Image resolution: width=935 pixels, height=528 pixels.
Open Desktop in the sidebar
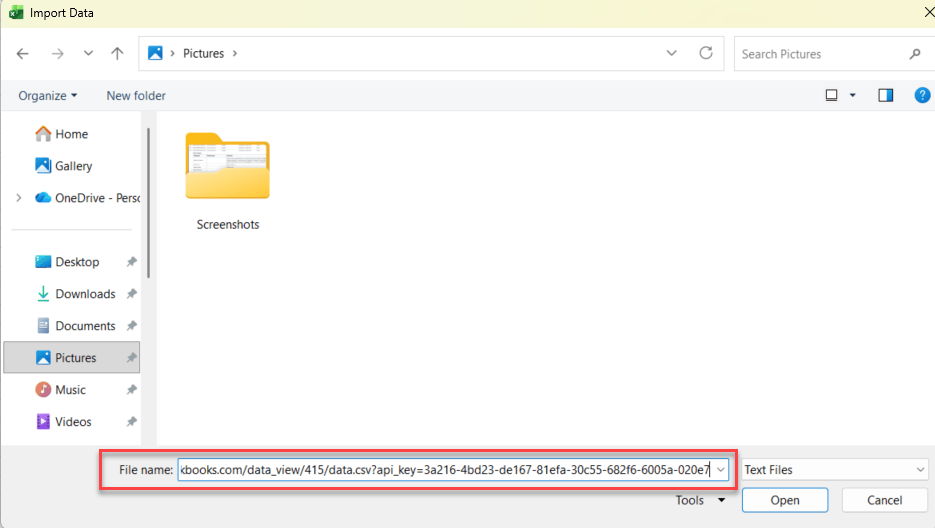[x=67, y=262]
